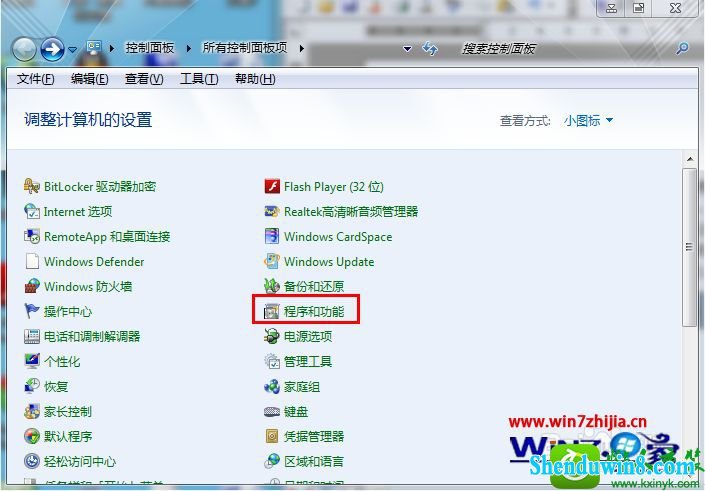705x491 pixels.
Task: Click the 家庭组 icon
Action: tap(272, 386)
